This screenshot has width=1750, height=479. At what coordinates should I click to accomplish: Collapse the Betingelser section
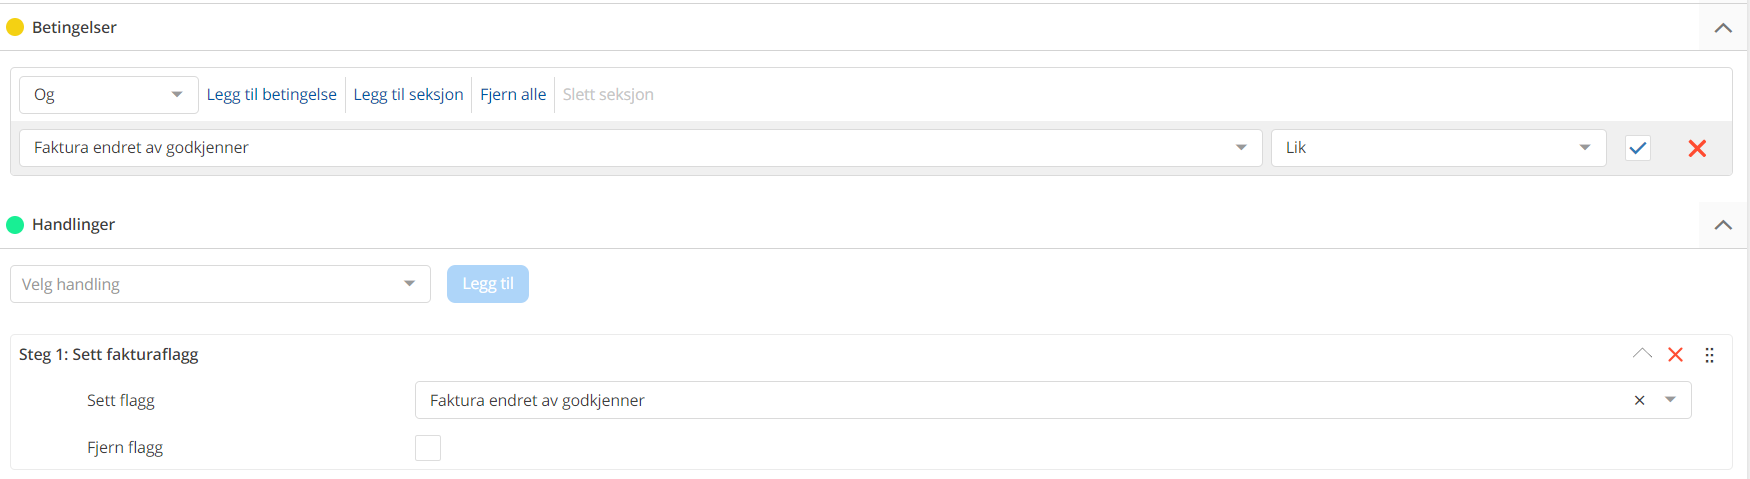pos(1723,28)
